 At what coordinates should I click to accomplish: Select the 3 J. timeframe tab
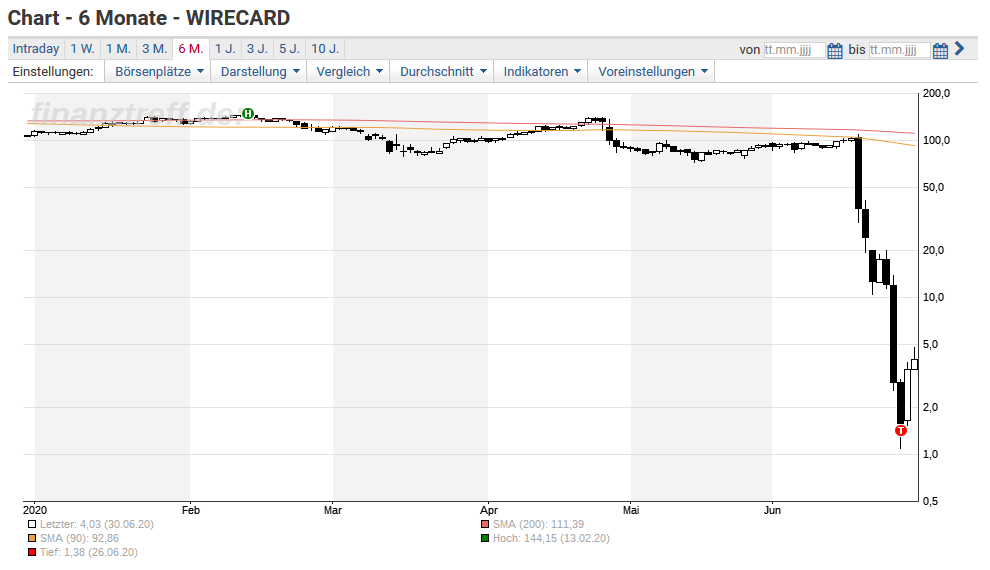coord(258,49)
